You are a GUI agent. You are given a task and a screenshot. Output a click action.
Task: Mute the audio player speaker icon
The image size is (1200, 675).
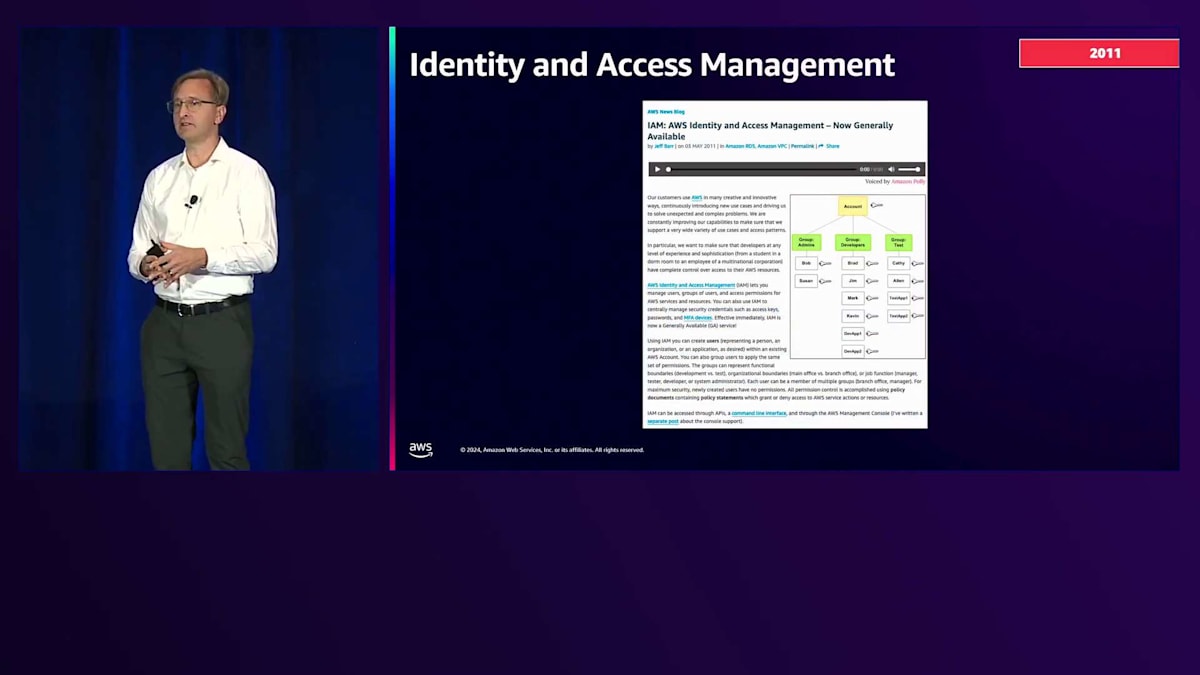[x=891, y=169]
